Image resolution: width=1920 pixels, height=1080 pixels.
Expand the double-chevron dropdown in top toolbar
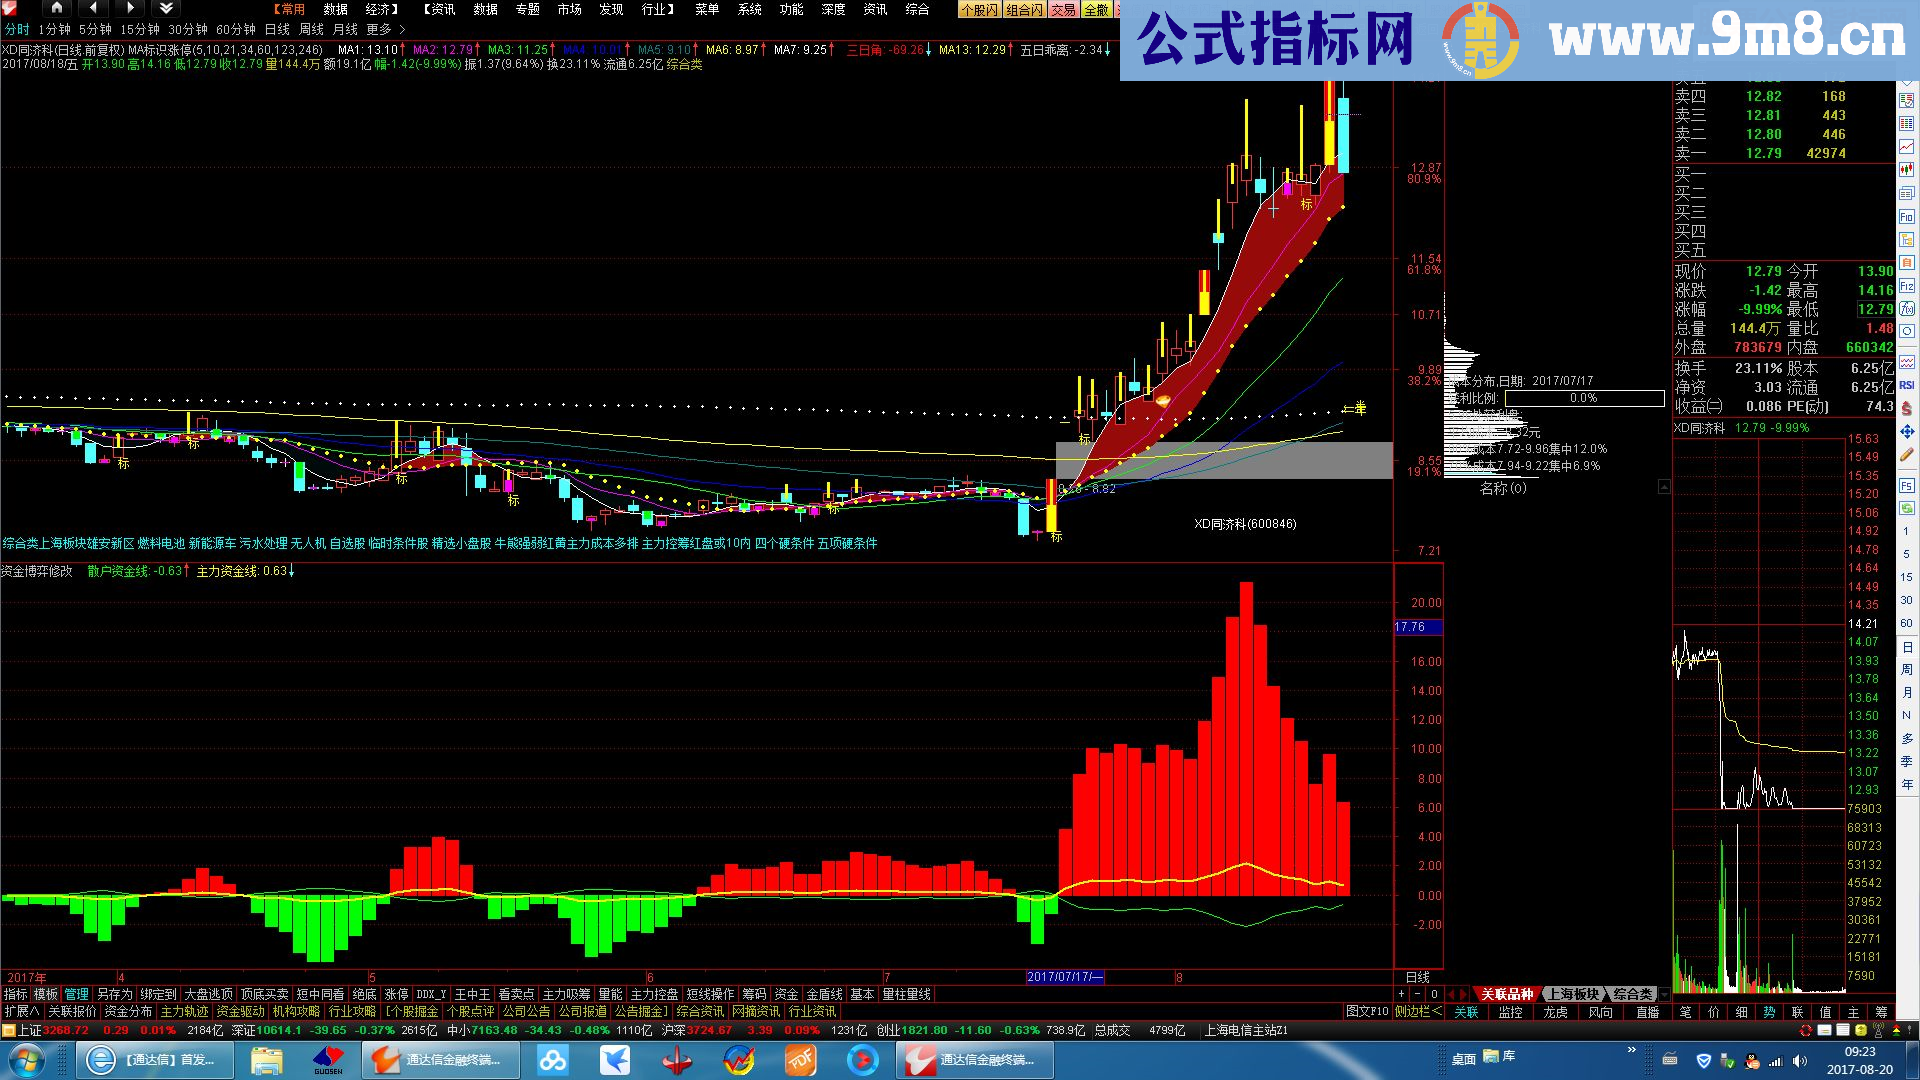167,8
